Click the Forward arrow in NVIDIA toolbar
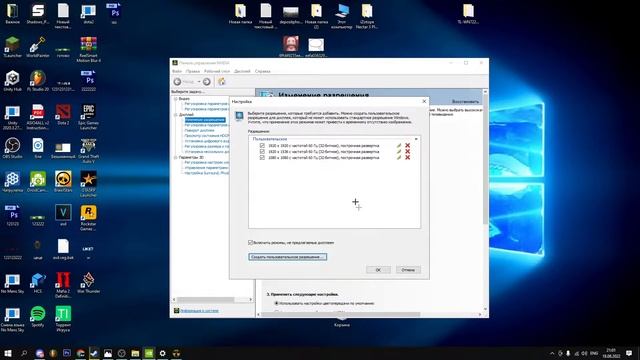 [207, 82]
